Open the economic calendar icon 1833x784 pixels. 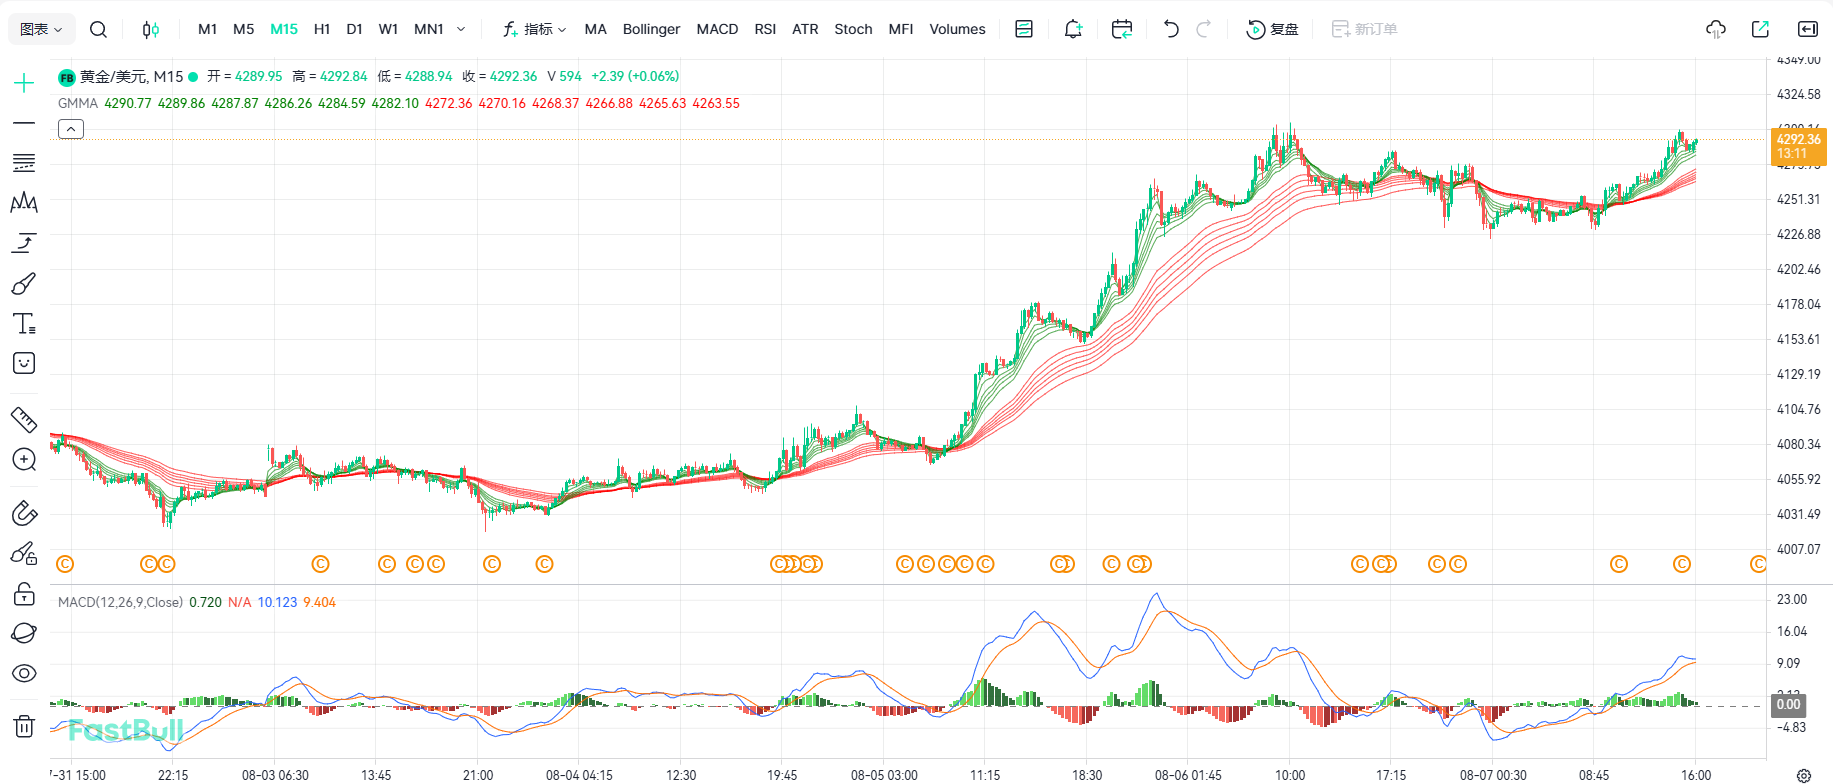pos(1122,29)
